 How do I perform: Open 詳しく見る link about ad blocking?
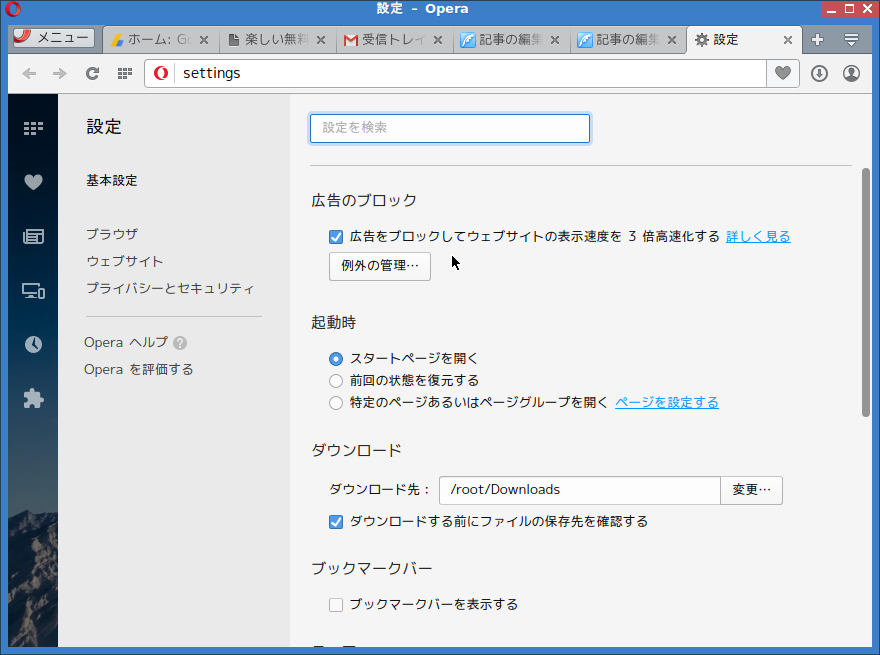[758, 237]
